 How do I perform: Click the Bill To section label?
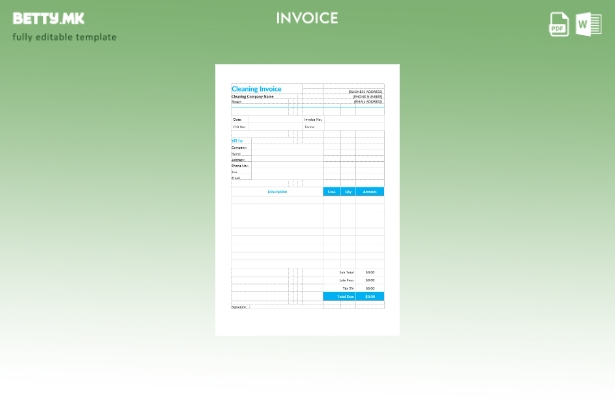(x=237, y=141)
